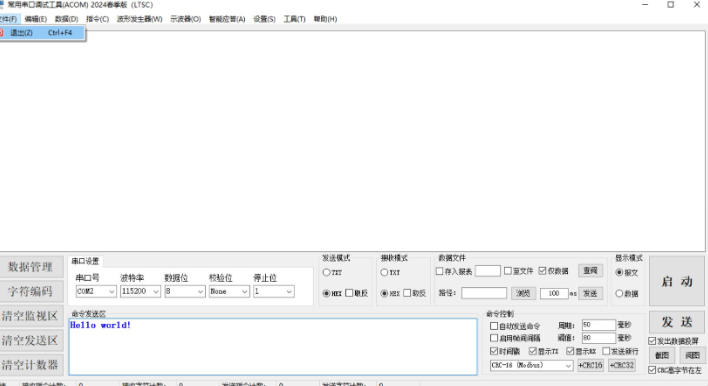708x386 pixels.
Task: Open the 串口号 COM2 dropdown
Action: coord(96,291)
